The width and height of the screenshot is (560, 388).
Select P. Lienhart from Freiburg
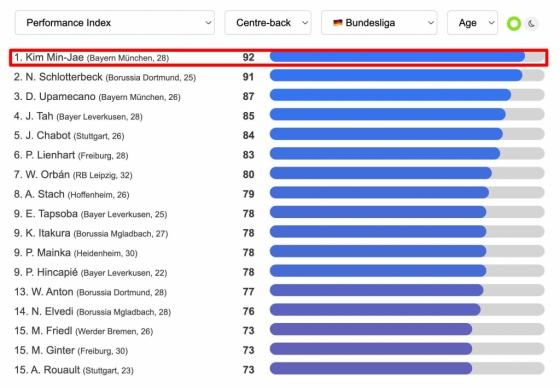pyautogui.click(x=71, y=155)
